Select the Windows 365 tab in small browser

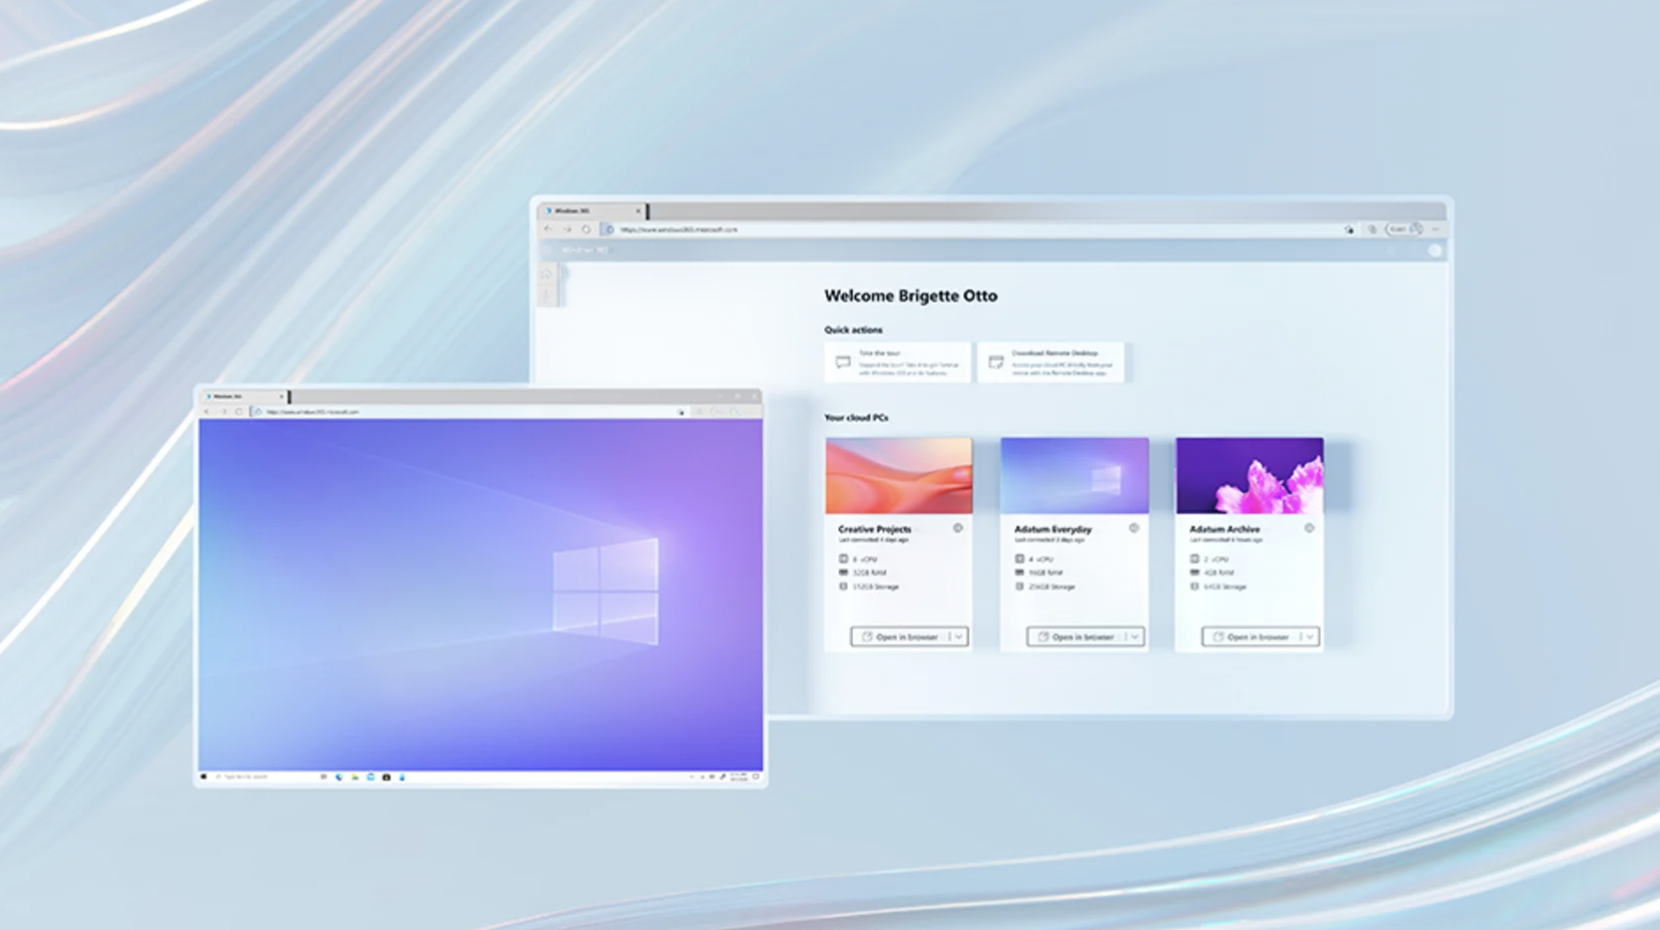[x=244, y=396]
